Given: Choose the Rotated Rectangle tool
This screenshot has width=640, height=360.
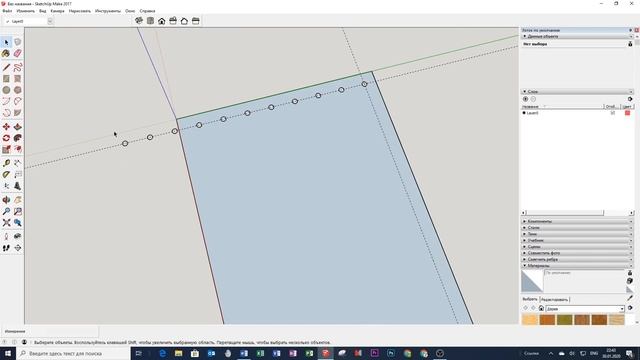Looking at the screenshot, I should pos(18,79).
